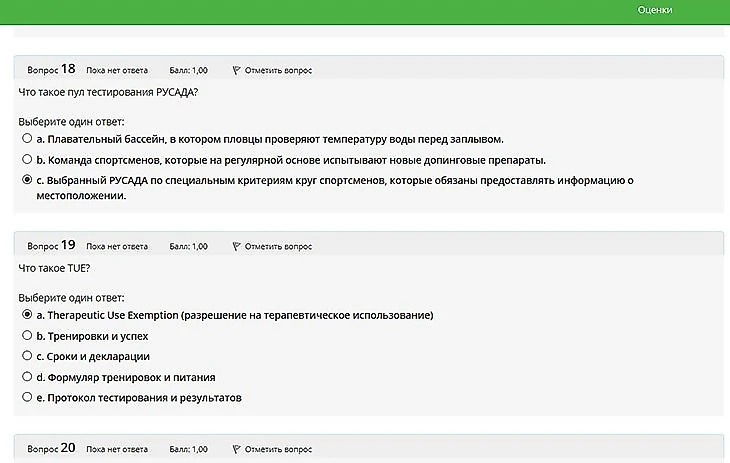This screenshot has height=463, width=730.
Task: Click Отметить вопрос link for question 20
Action: 278,449
